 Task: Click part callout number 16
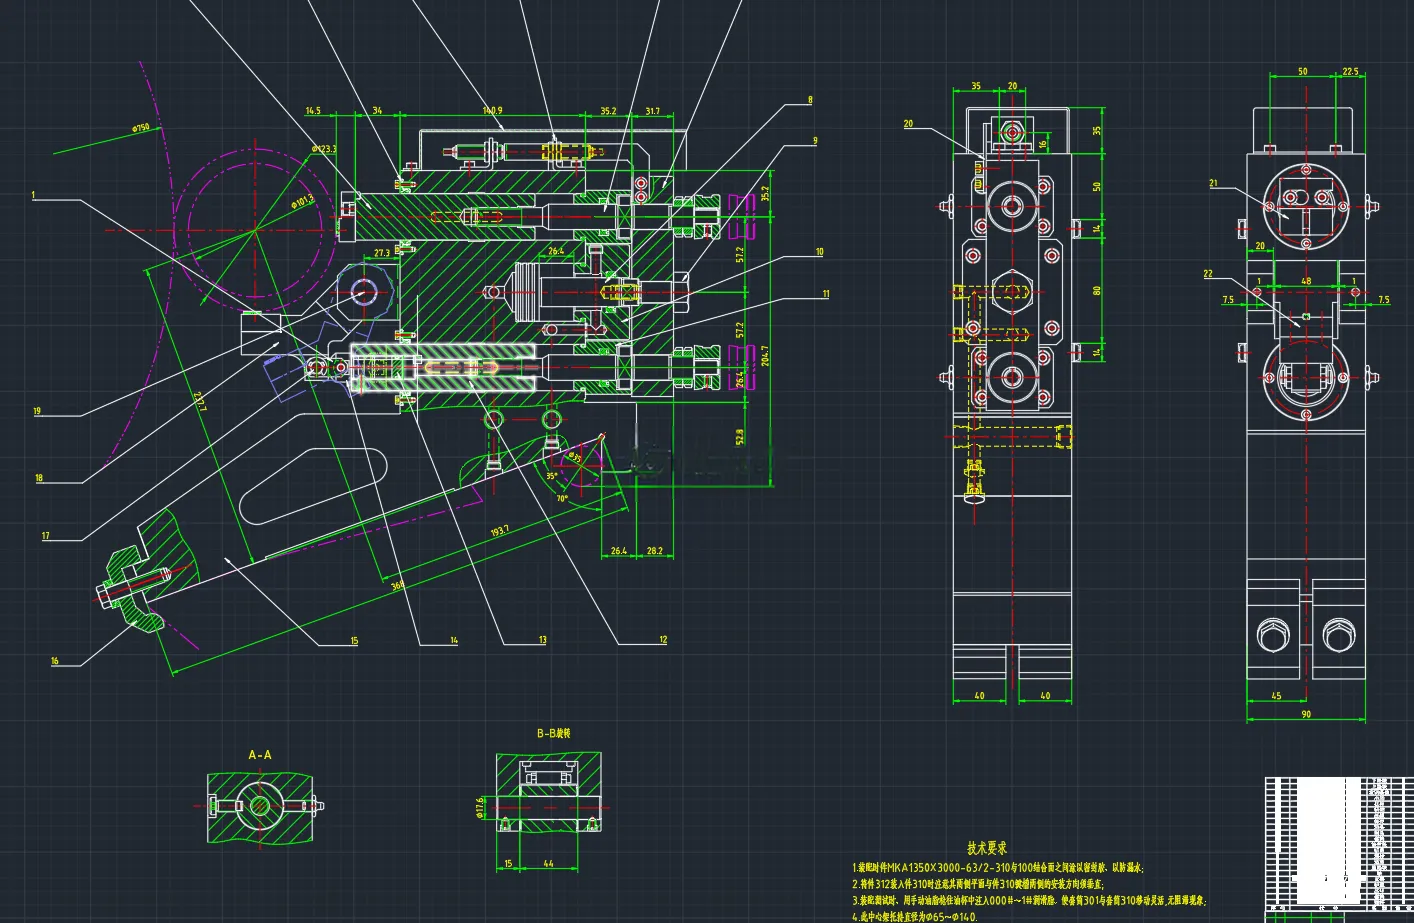(x=55, y=661)
